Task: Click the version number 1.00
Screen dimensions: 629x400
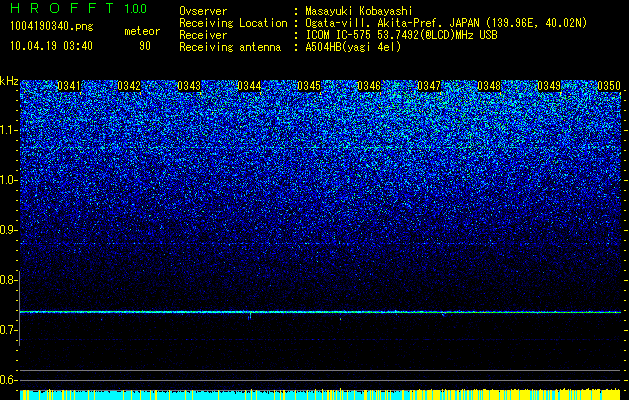Action: (136, 8)
